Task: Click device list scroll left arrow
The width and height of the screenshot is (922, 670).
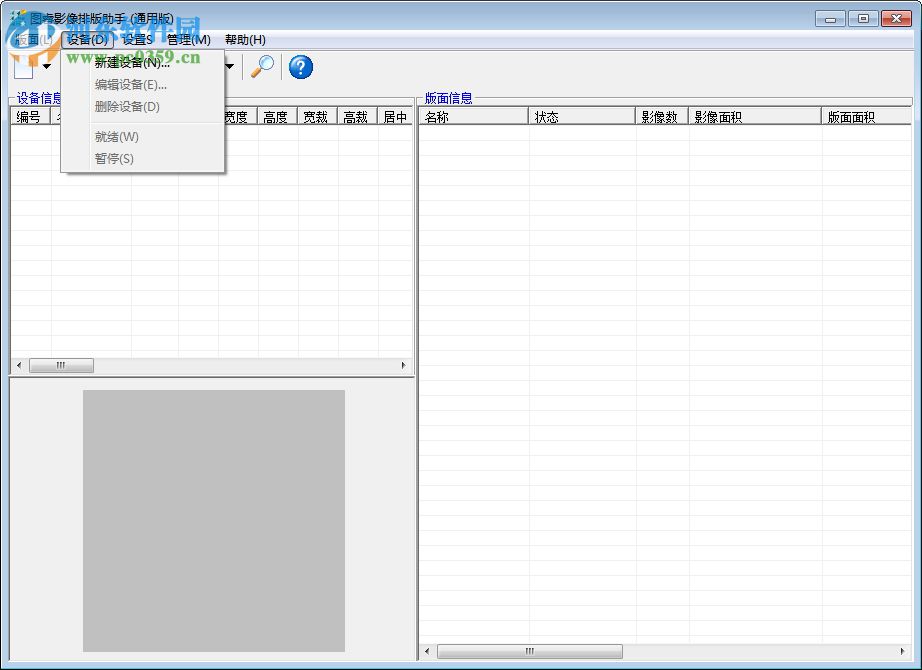Action: 19,365
